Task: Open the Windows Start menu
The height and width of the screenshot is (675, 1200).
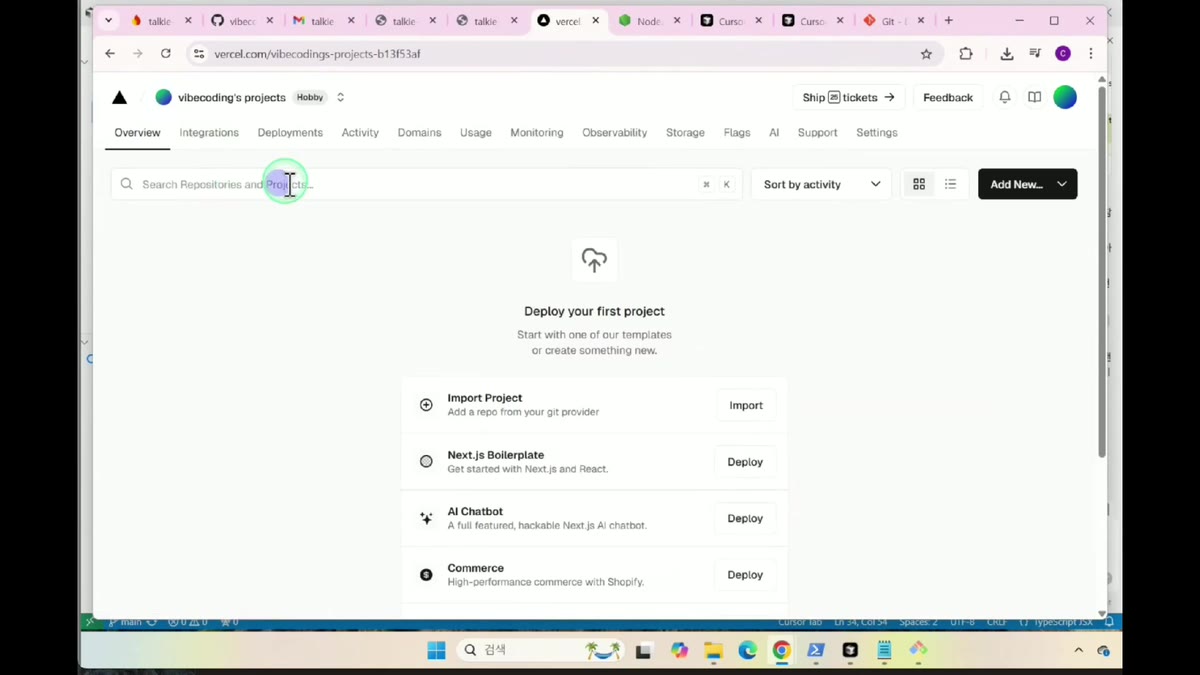Action: click(x=436, y=650)
